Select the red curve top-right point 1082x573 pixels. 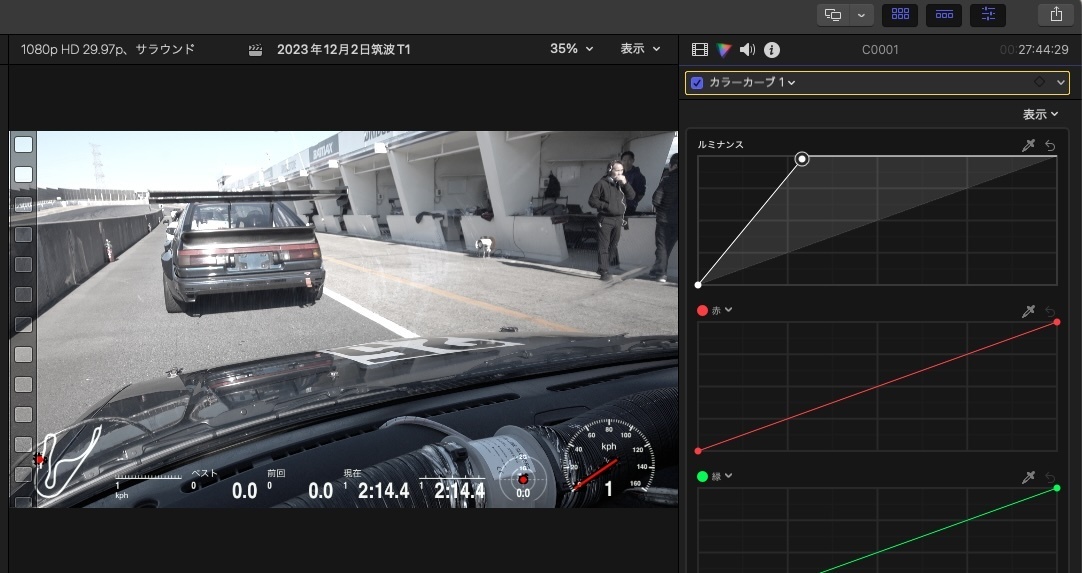coord(1057,322)
